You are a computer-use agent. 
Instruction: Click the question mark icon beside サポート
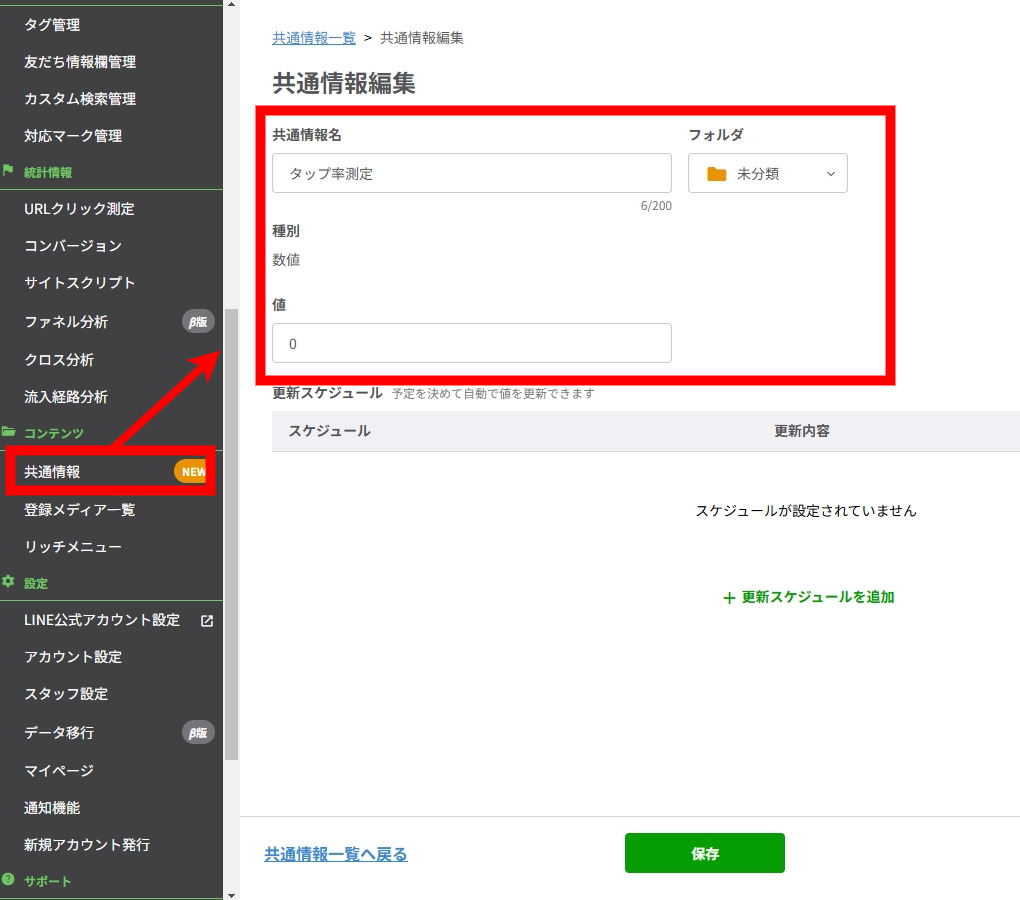coord(9,880)
